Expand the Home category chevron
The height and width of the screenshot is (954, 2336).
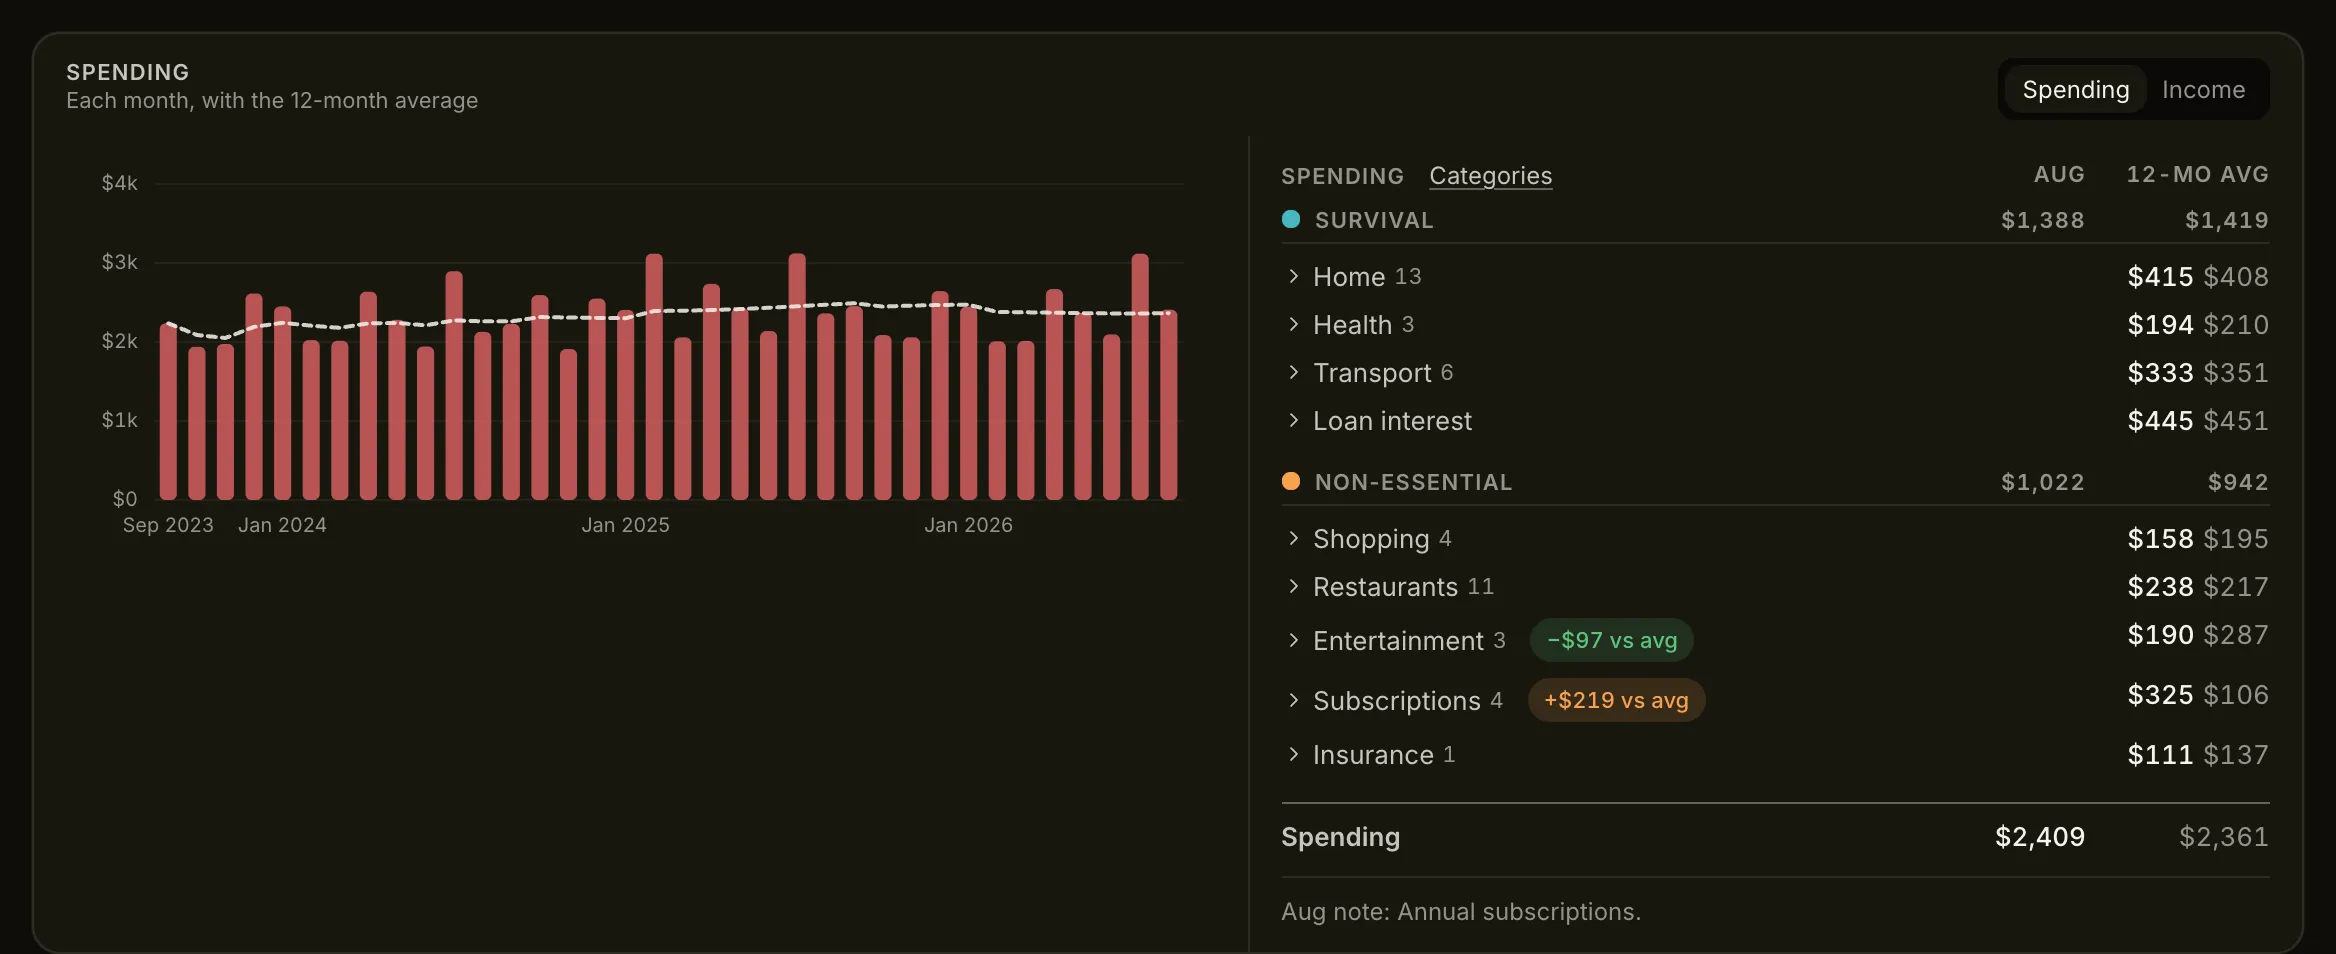coord(1293,276)
